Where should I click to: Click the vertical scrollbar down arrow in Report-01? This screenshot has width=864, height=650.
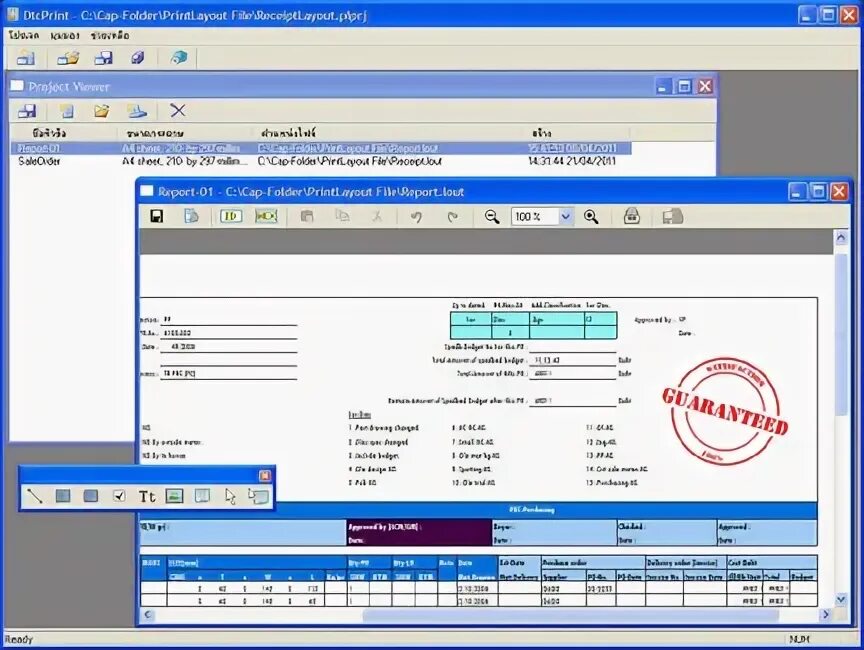tap(841, 599)
